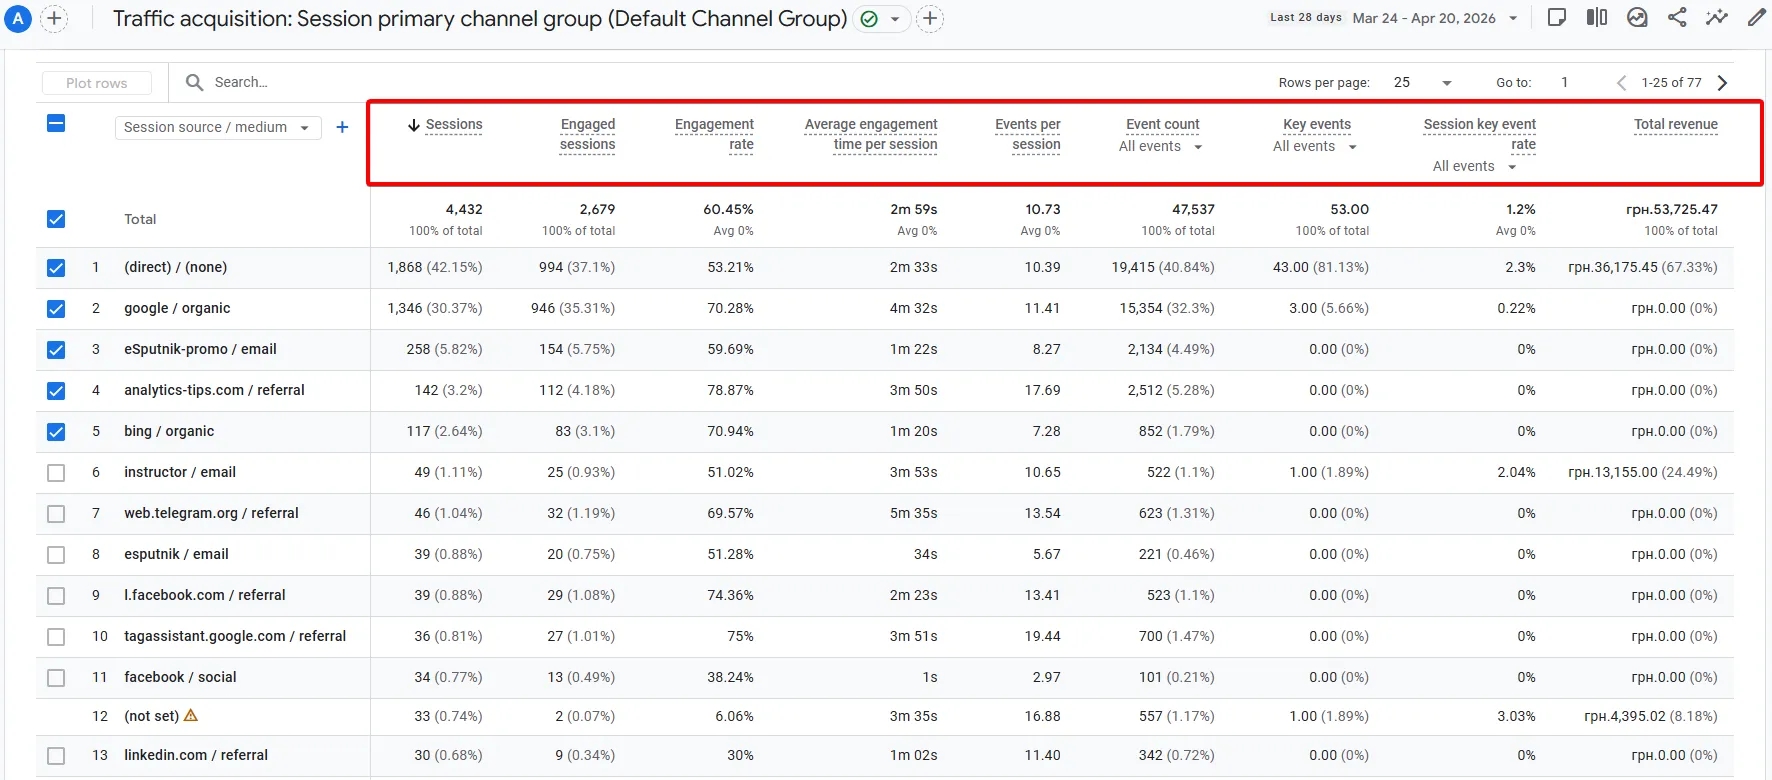
Task: Open the trend sparkline annotations icon
Action: tap(1717, 17)
